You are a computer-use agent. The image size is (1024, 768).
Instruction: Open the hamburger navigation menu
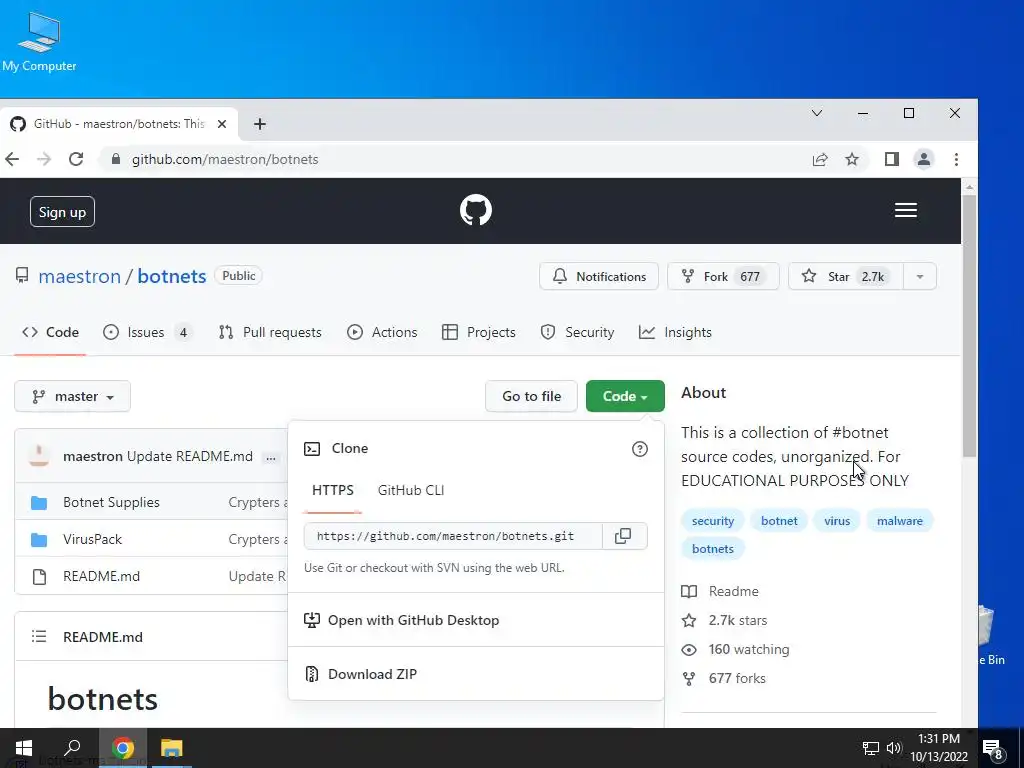(905, 210)
